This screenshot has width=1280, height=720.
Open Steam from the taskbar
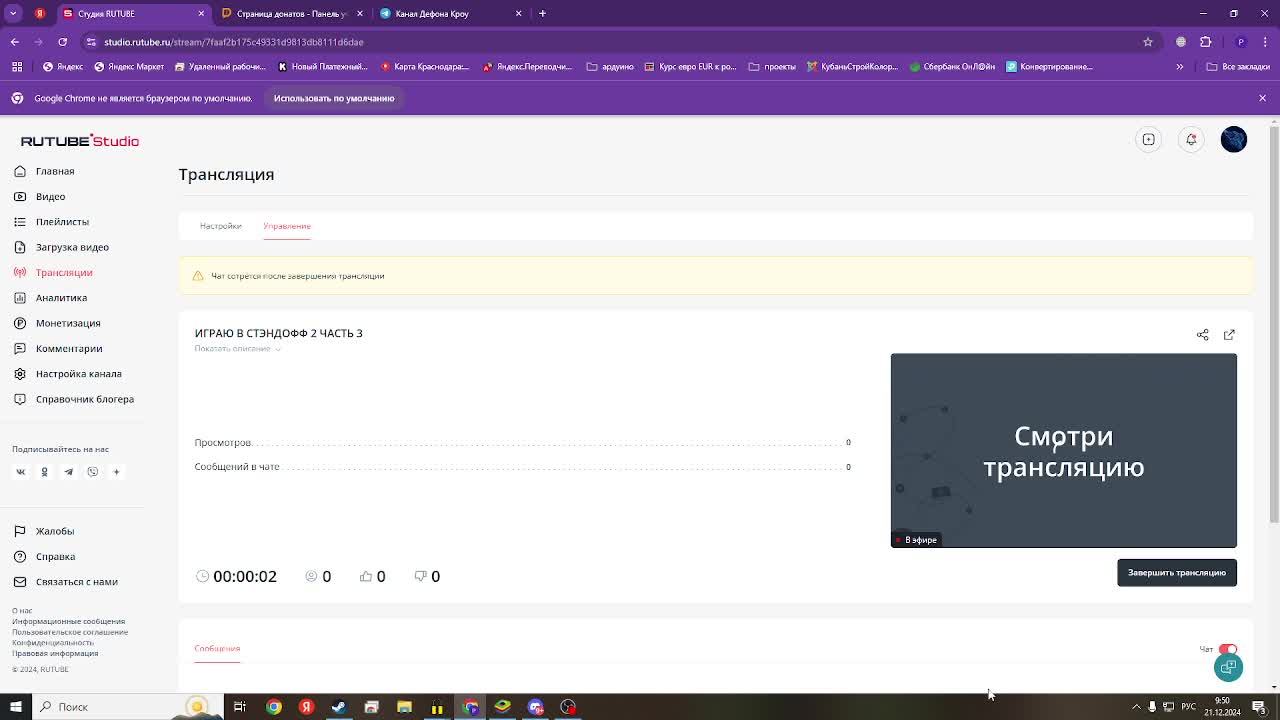coord(339,707)
